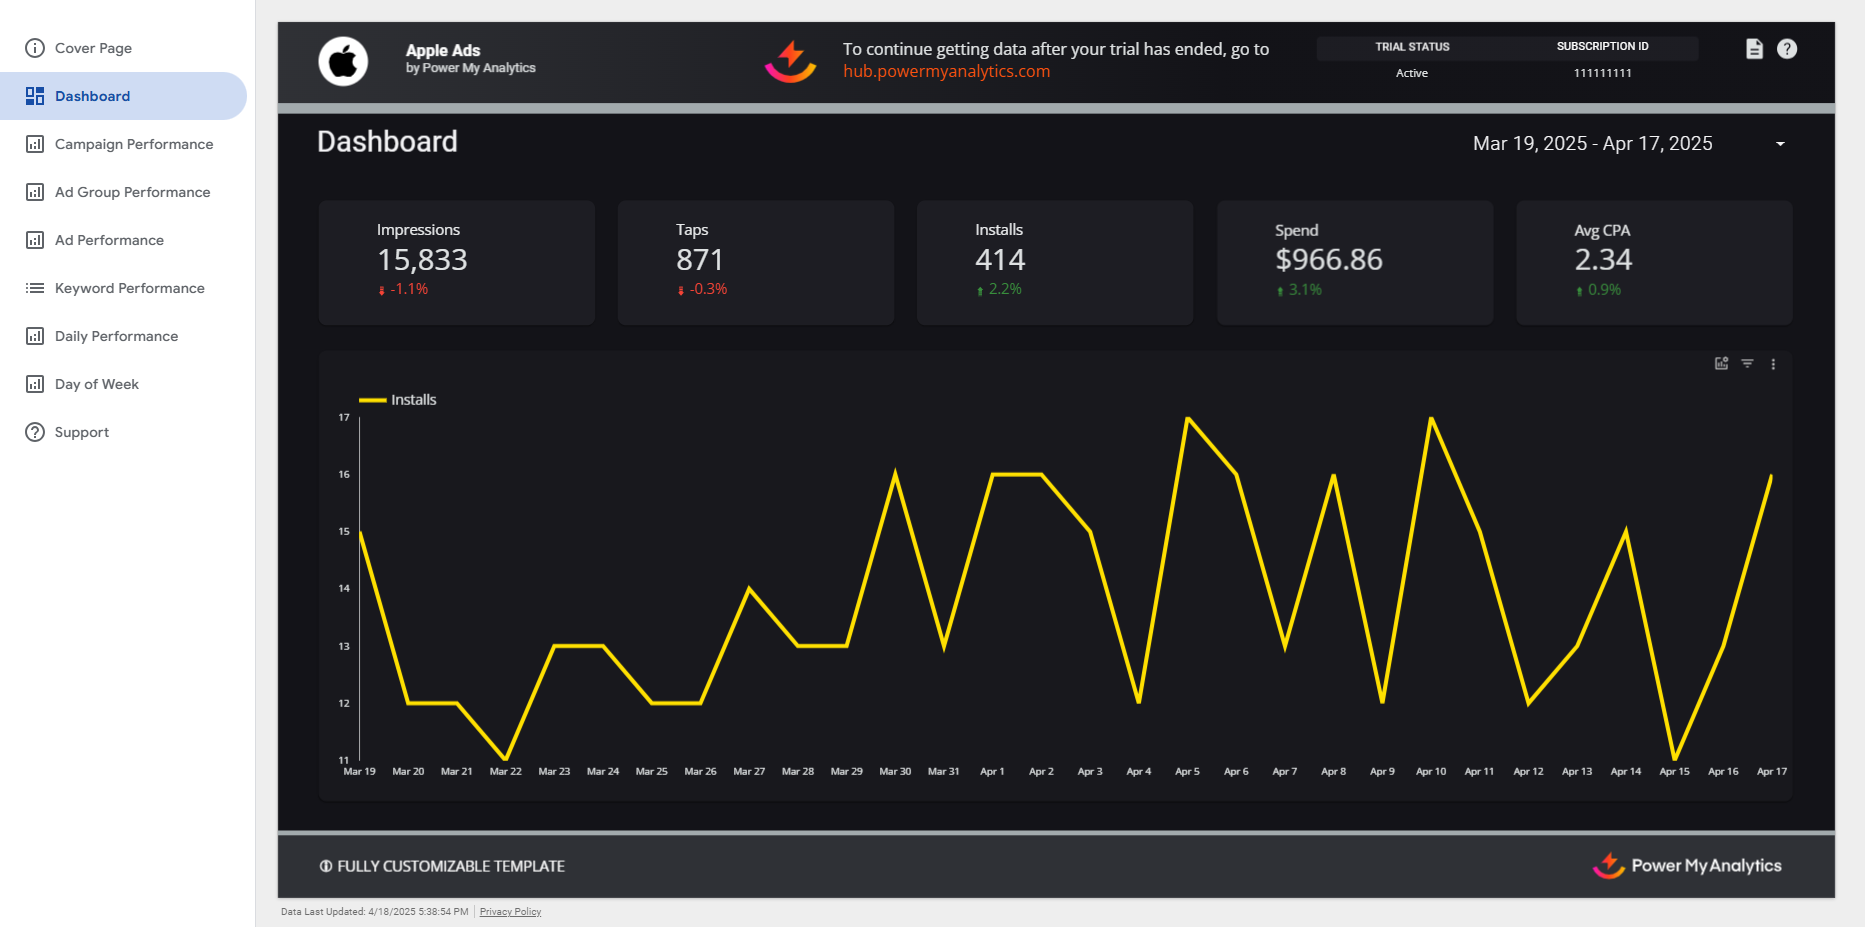Select Keyword Performance in the sidebar

point(129,288)
